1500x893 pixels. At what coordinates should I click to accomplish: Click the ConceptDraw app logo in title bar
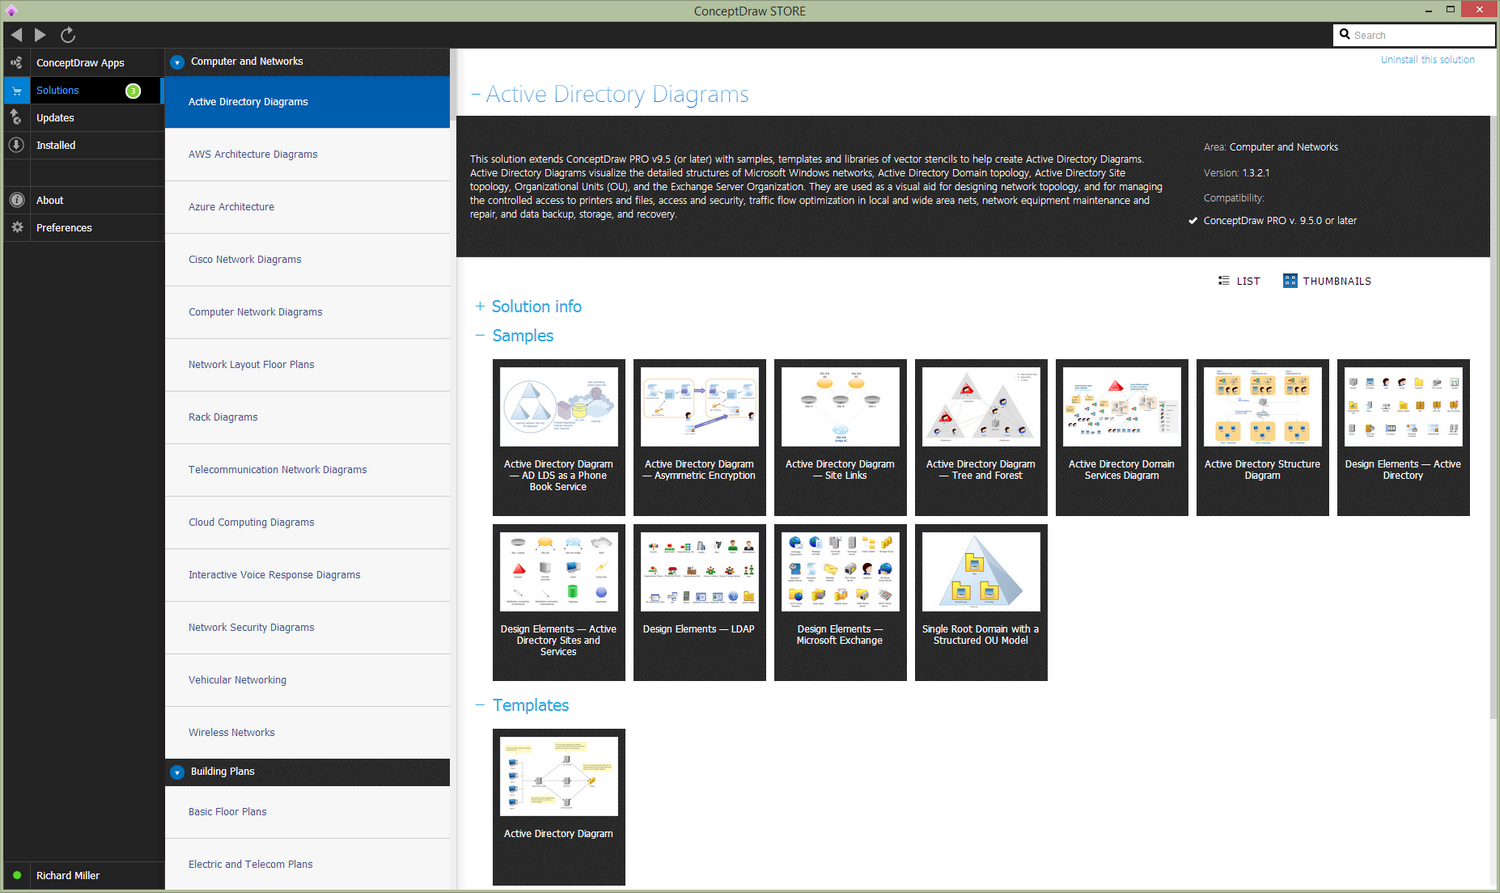pos(11,11)
